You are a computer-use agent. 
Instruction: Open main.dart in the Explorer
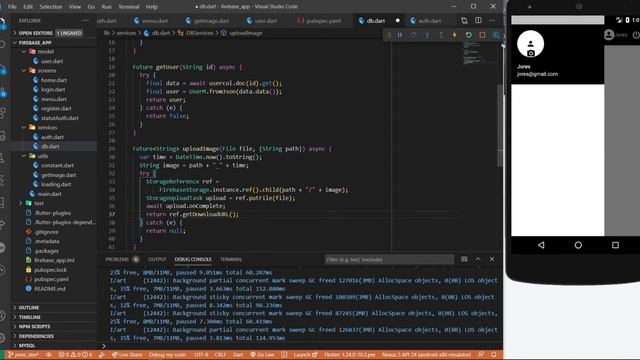[x=49, y=194]
